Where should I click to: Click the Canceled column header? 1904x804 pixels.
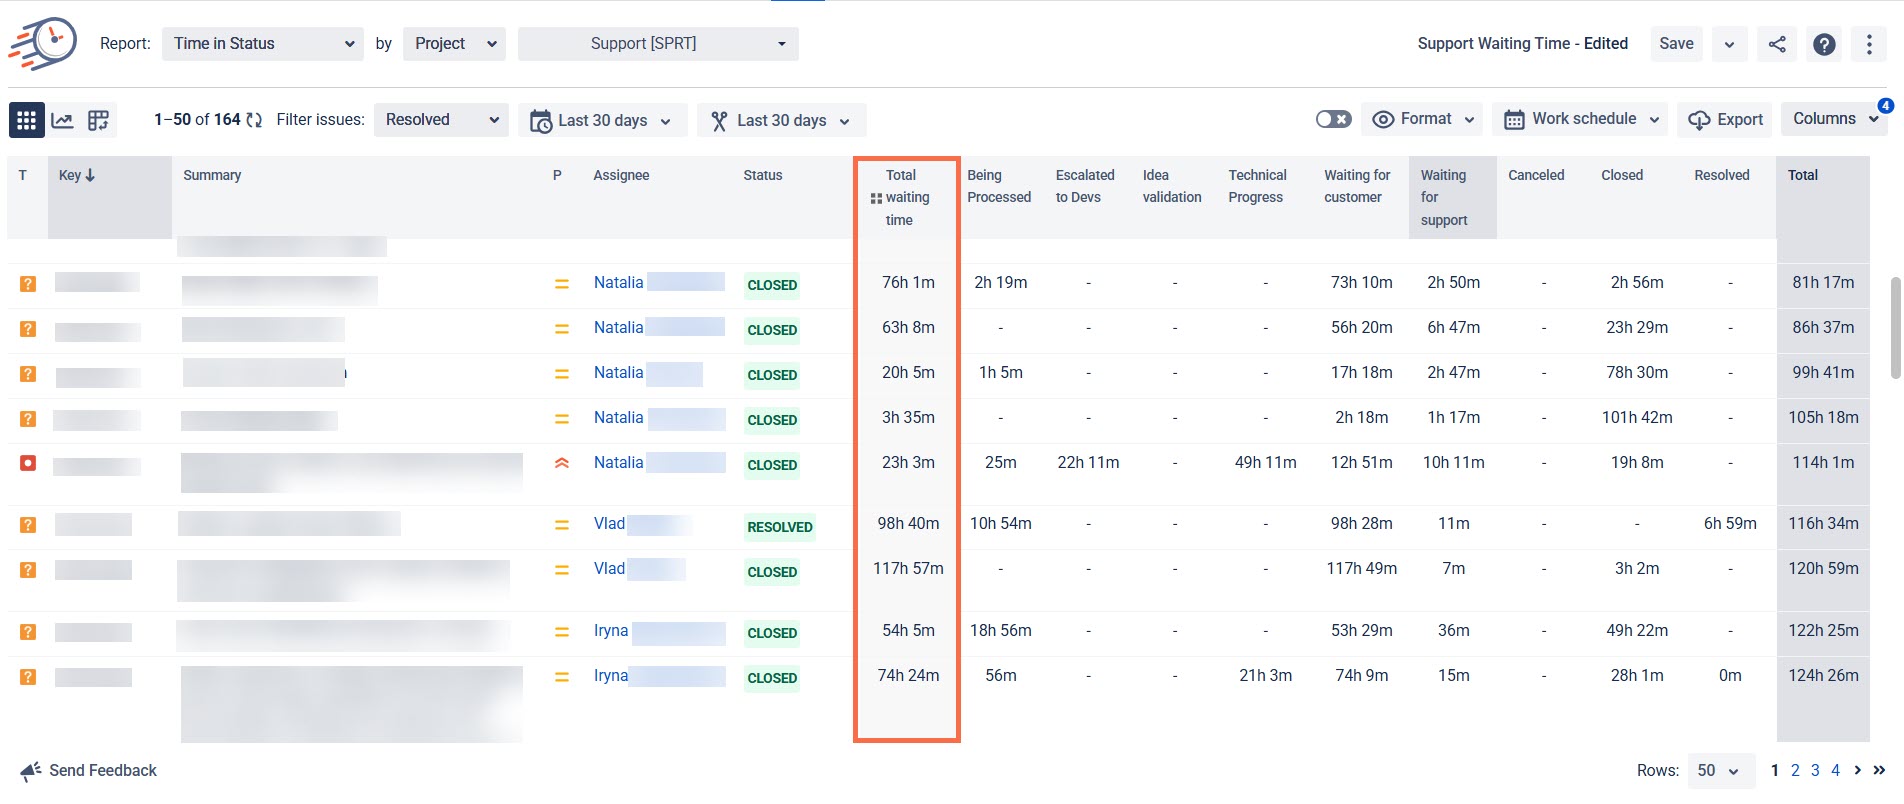point(1536,175)
